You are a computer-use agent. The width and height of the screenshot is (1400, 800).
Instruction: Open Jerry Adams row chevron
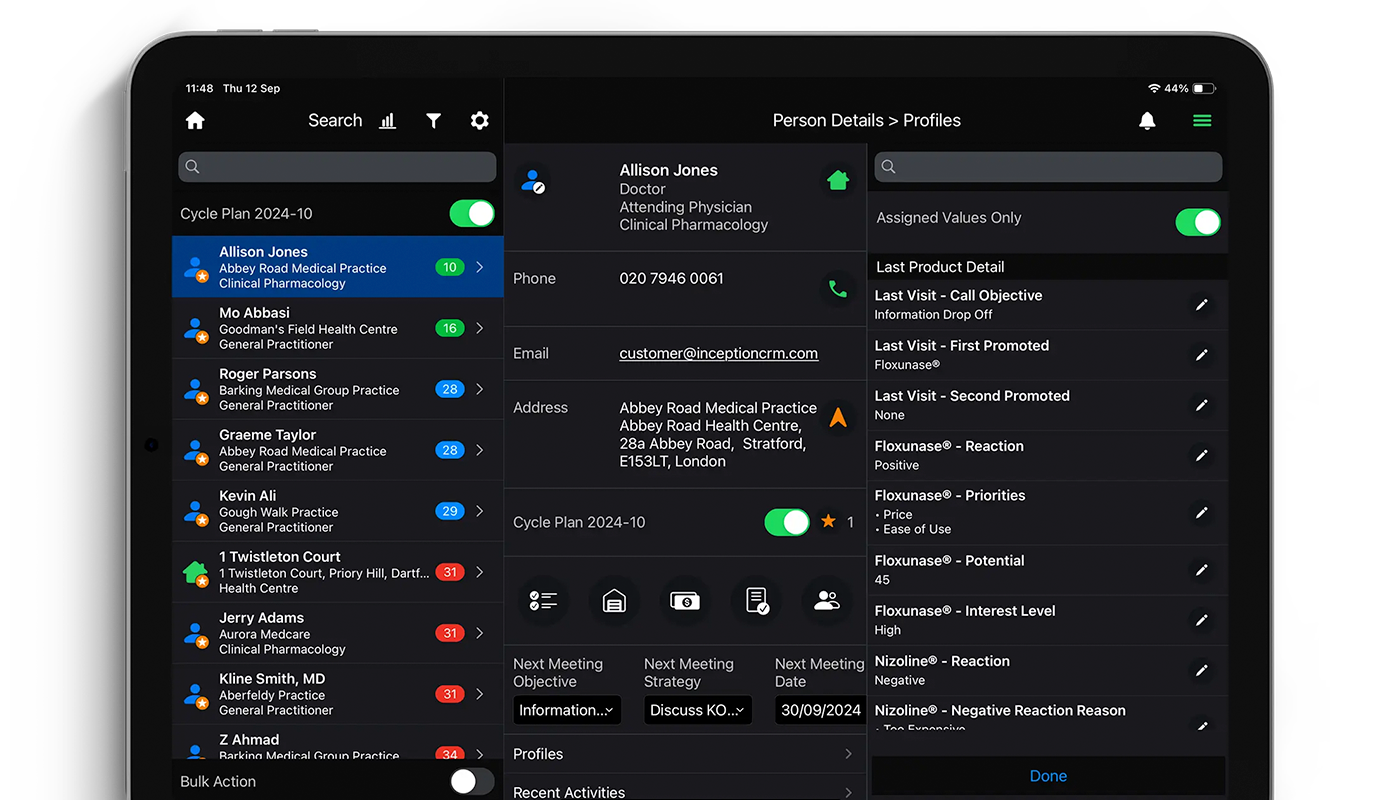pyautogui.click(x=480, y=633)
